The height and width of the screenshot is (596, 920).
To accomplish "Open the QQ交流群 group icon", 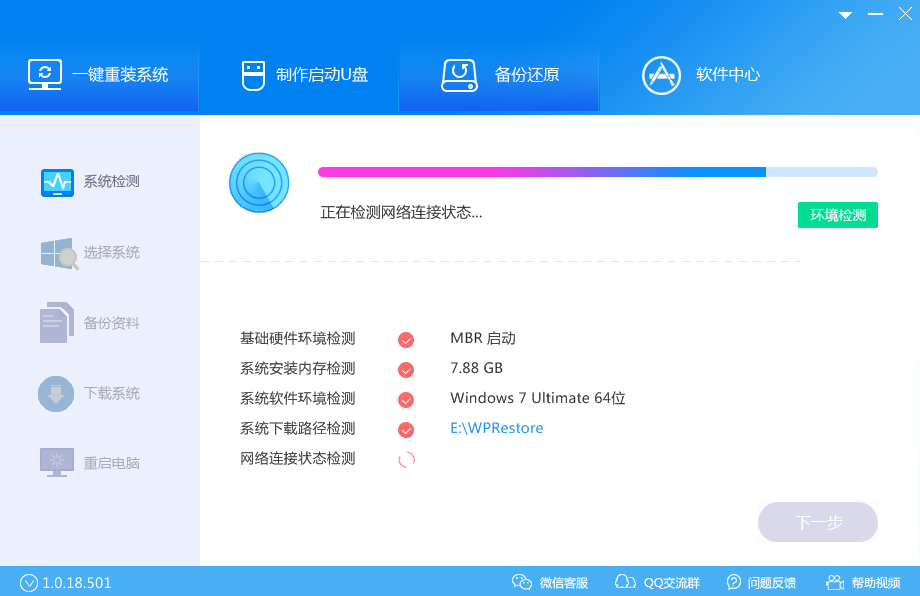I will 626,581.
